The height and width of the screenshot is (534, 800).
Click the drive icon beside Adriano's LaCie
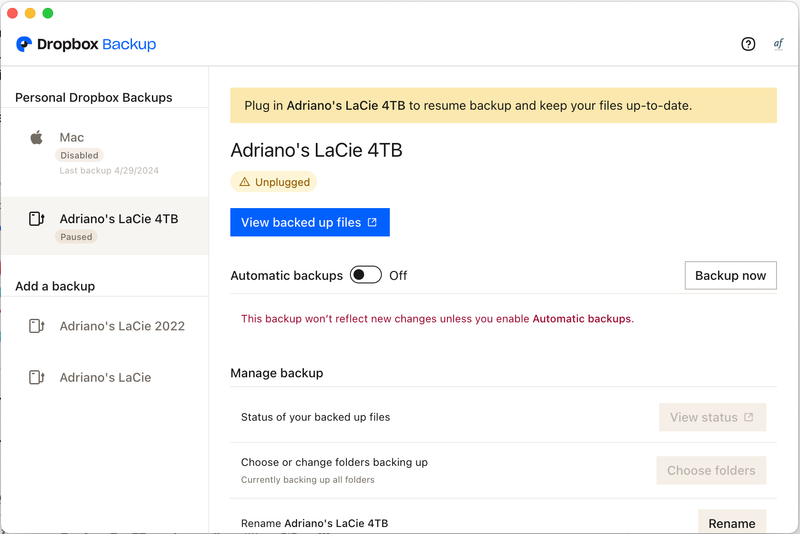37,377
